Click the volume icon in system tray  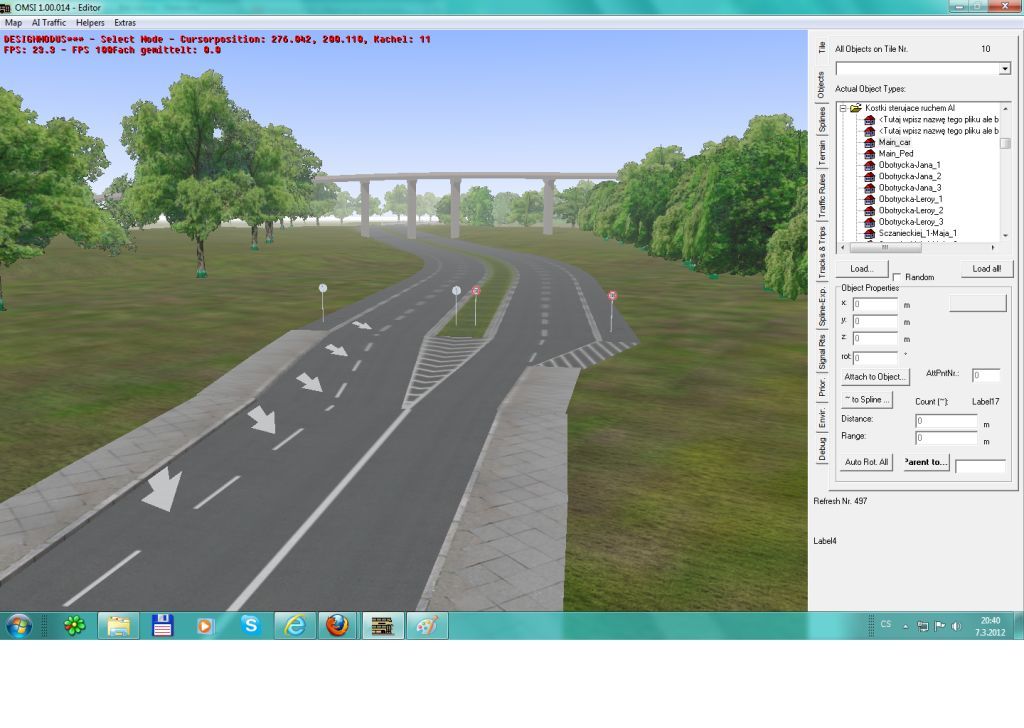coord(956,626)
